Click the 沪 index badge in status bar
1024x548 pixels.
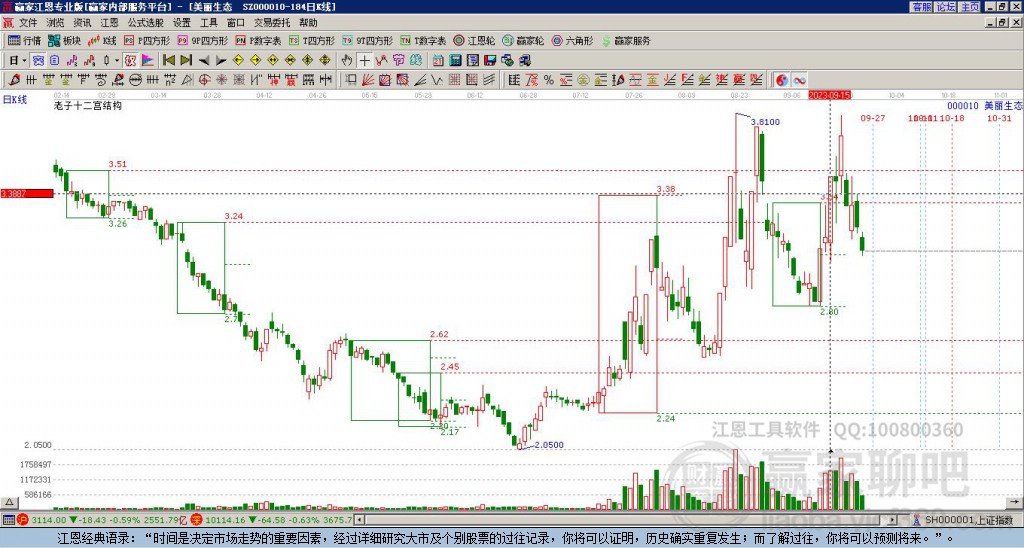tap(22, 520)
